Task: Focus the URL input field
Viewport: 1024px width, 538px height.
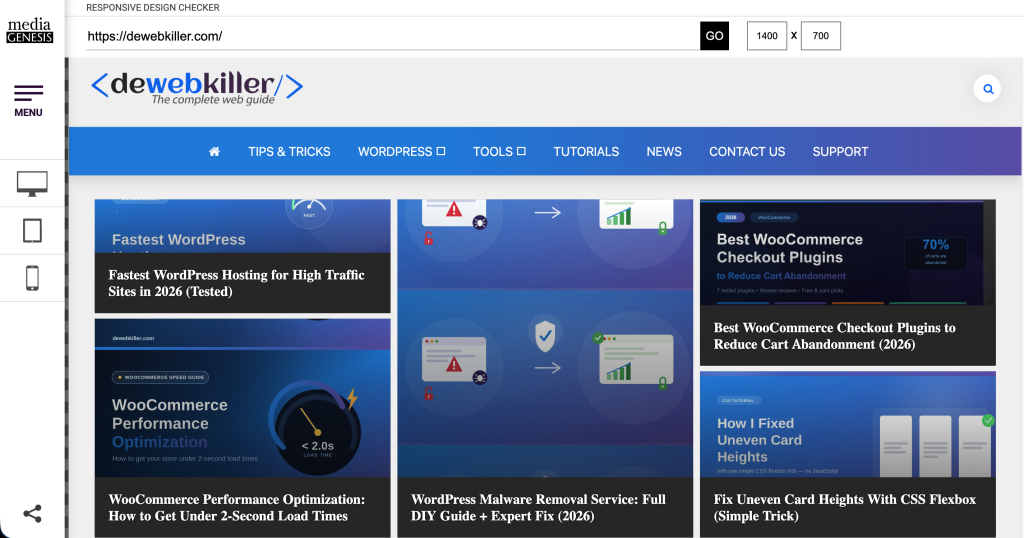Action: point(392,36)
